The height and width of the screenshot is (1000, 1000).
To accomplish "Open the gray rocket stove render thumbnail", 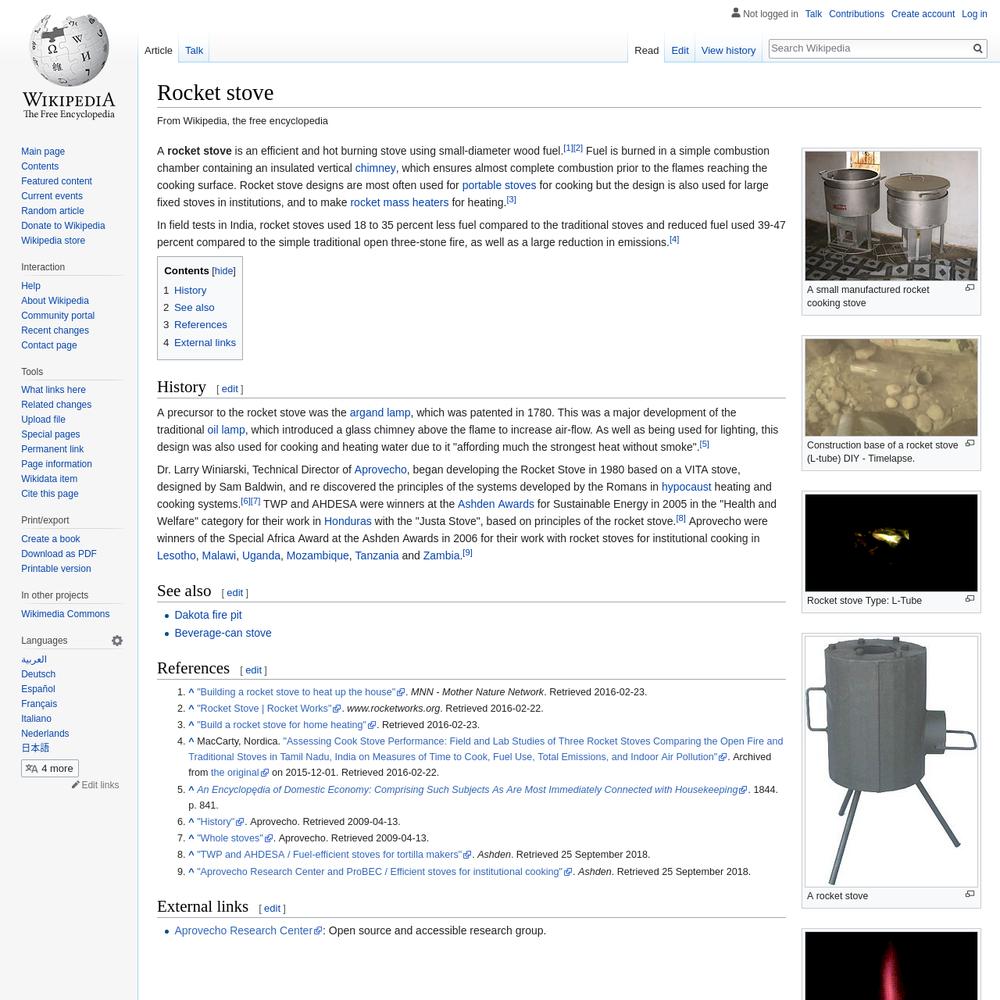I will click(891, 761).
